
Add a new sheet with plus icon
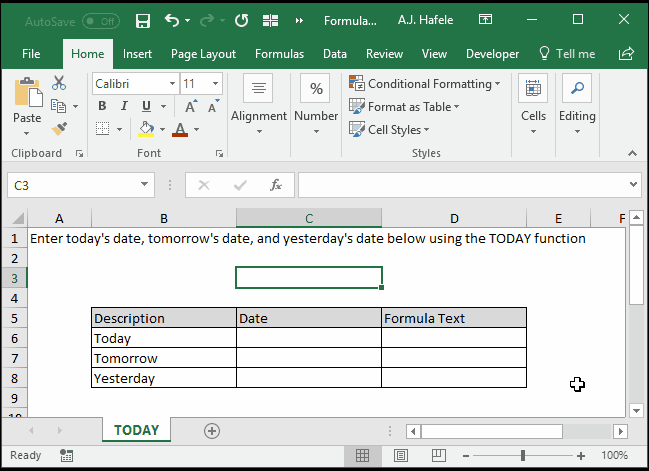[212, 431]
